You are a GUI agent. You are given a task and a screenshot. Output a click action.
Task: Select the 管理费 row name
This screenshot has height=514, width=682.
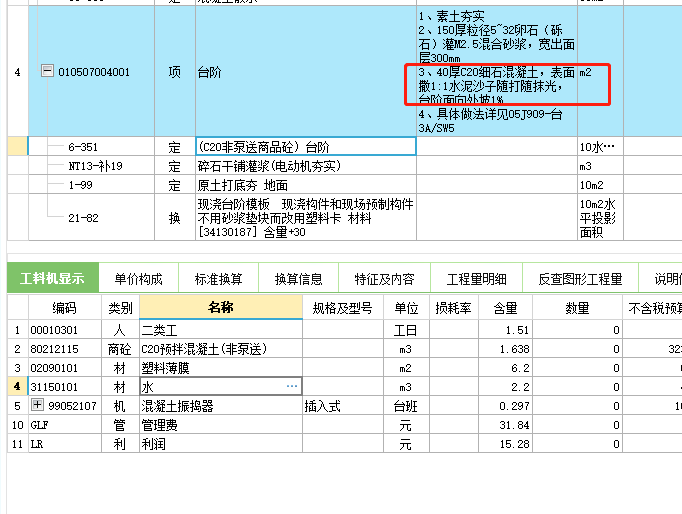pos(221,425)
